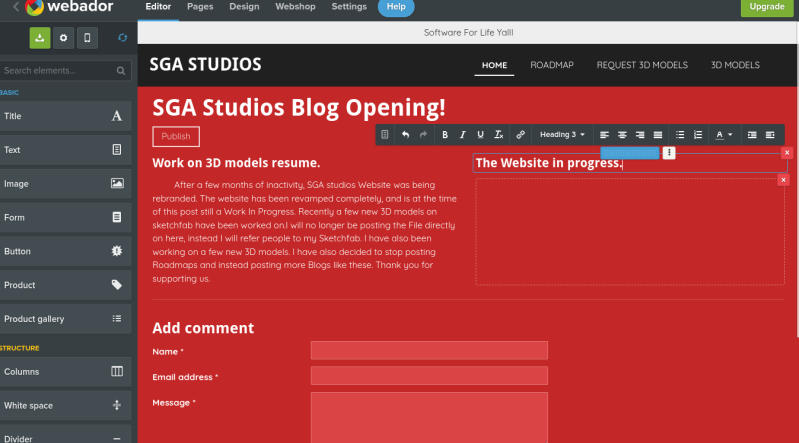Delete the heading element with red X

[787, 152]
